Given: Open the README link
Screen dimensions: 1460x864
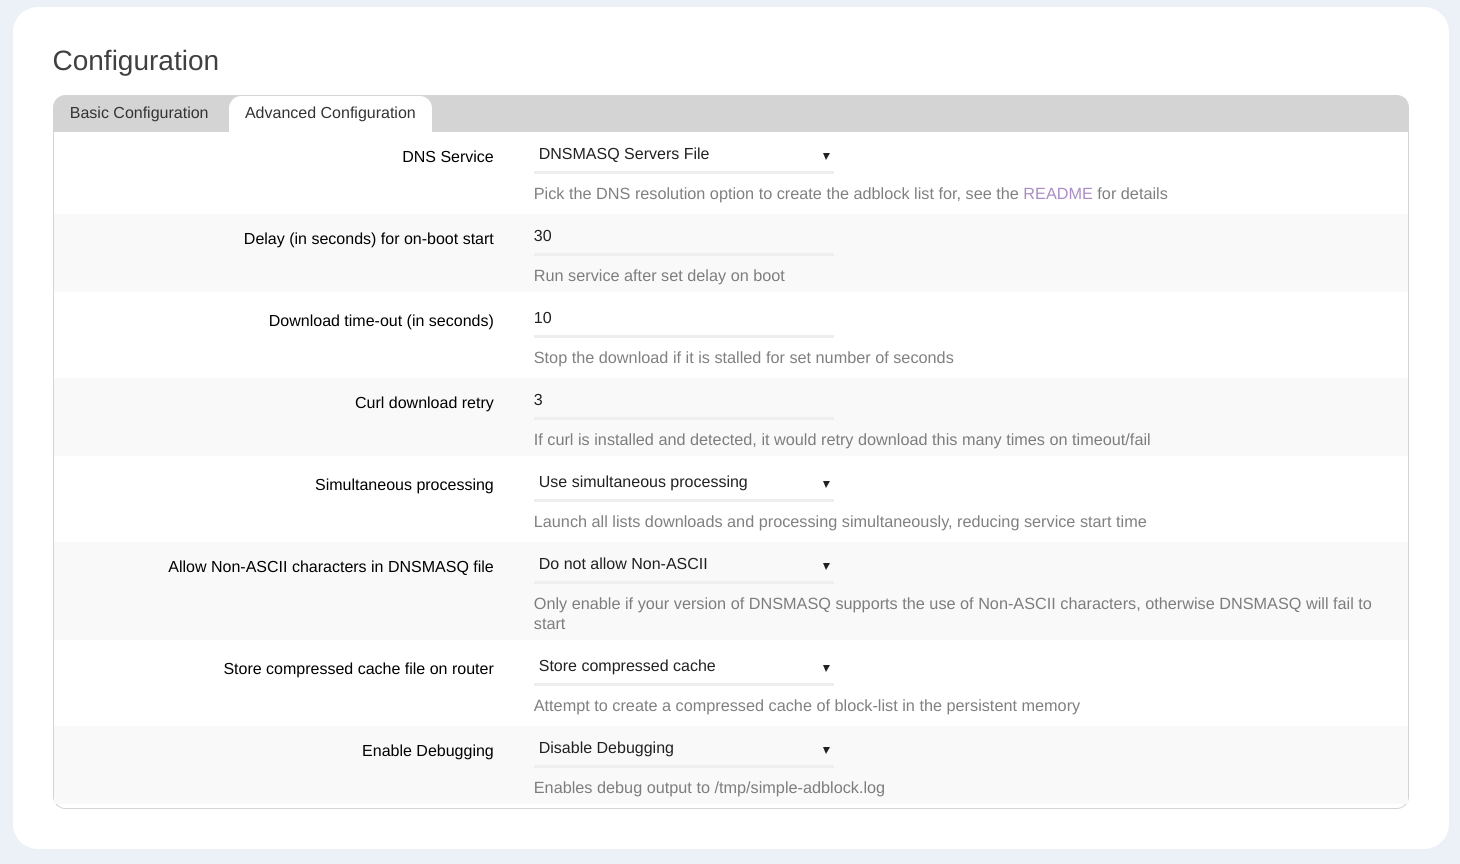Looking at the screenshot, I should tap(1058, 194).
